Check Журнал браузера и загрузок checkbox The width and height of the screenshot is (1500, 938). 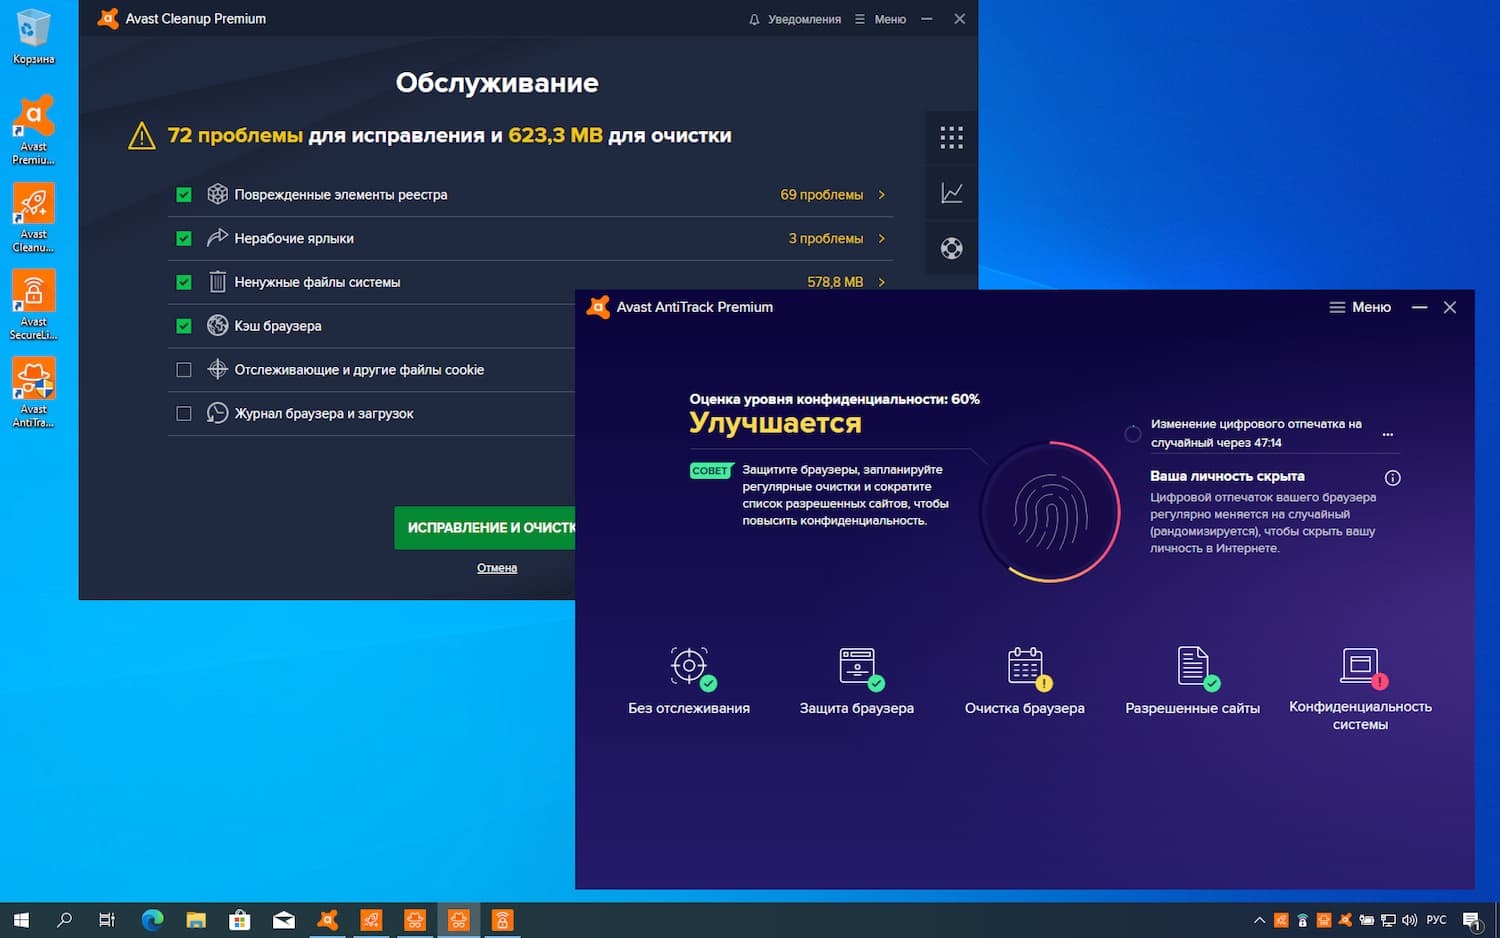click(184, 413)
